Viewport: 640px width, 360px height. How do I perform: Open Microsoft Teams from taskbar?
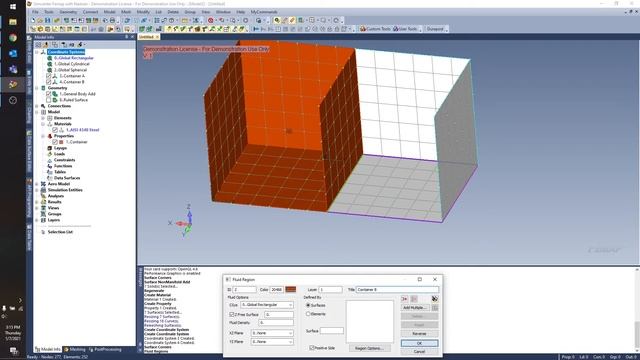coord(13,69)
